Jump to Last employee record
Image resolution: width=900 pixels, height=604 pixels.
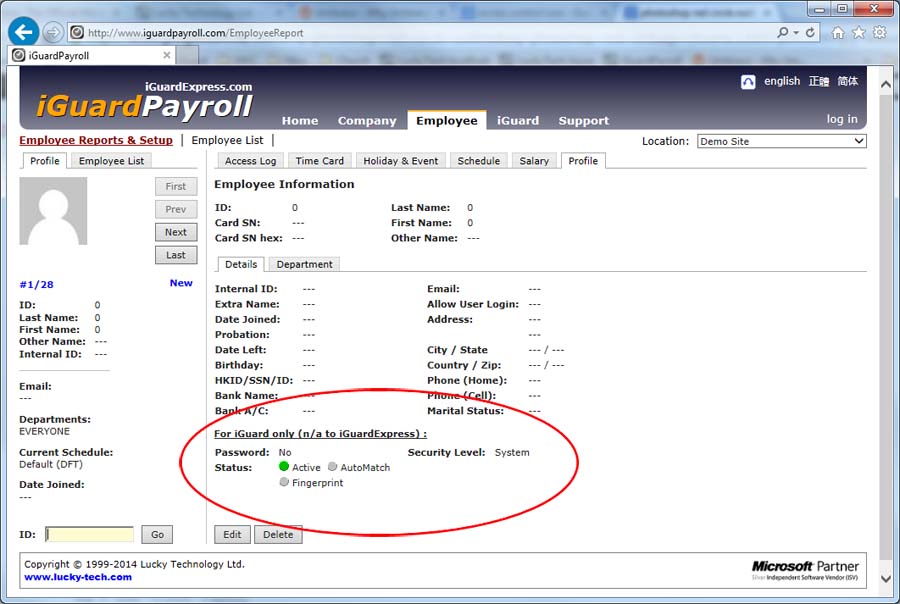tap(176, 255)
